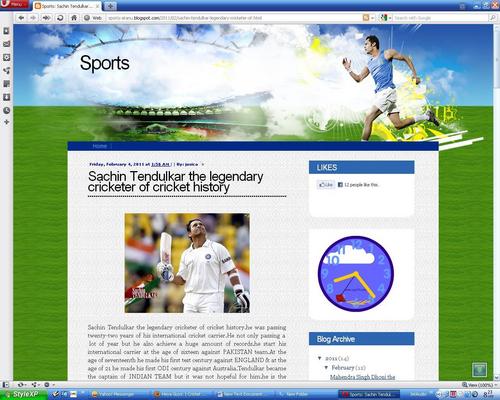The height and width of the screenshot is (400, 500).
Task: Collapse the February archive arrow
Action: point(326,367)
